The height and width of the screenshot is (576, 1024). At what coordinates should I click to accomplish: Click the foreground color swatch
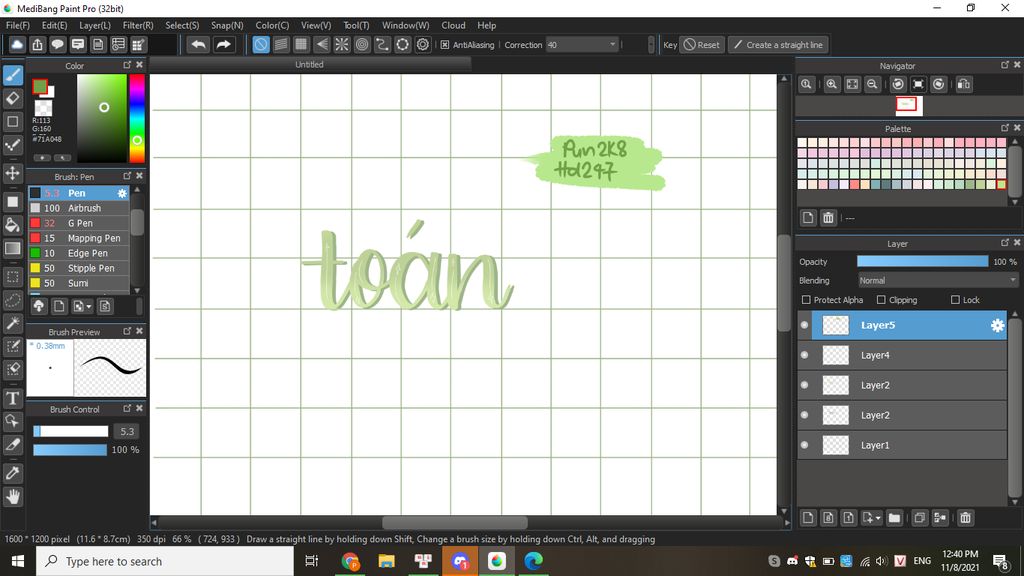(40, 86)
